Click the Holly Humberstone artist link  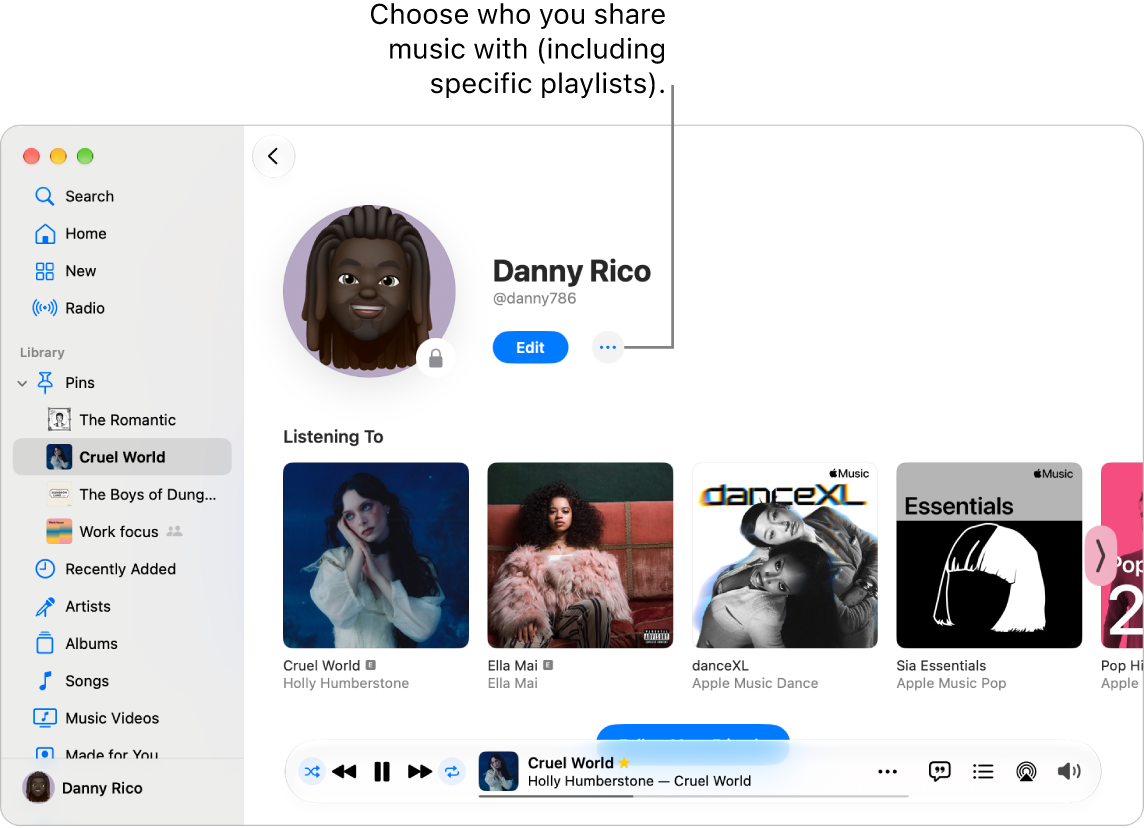click(x=346, y=684)
